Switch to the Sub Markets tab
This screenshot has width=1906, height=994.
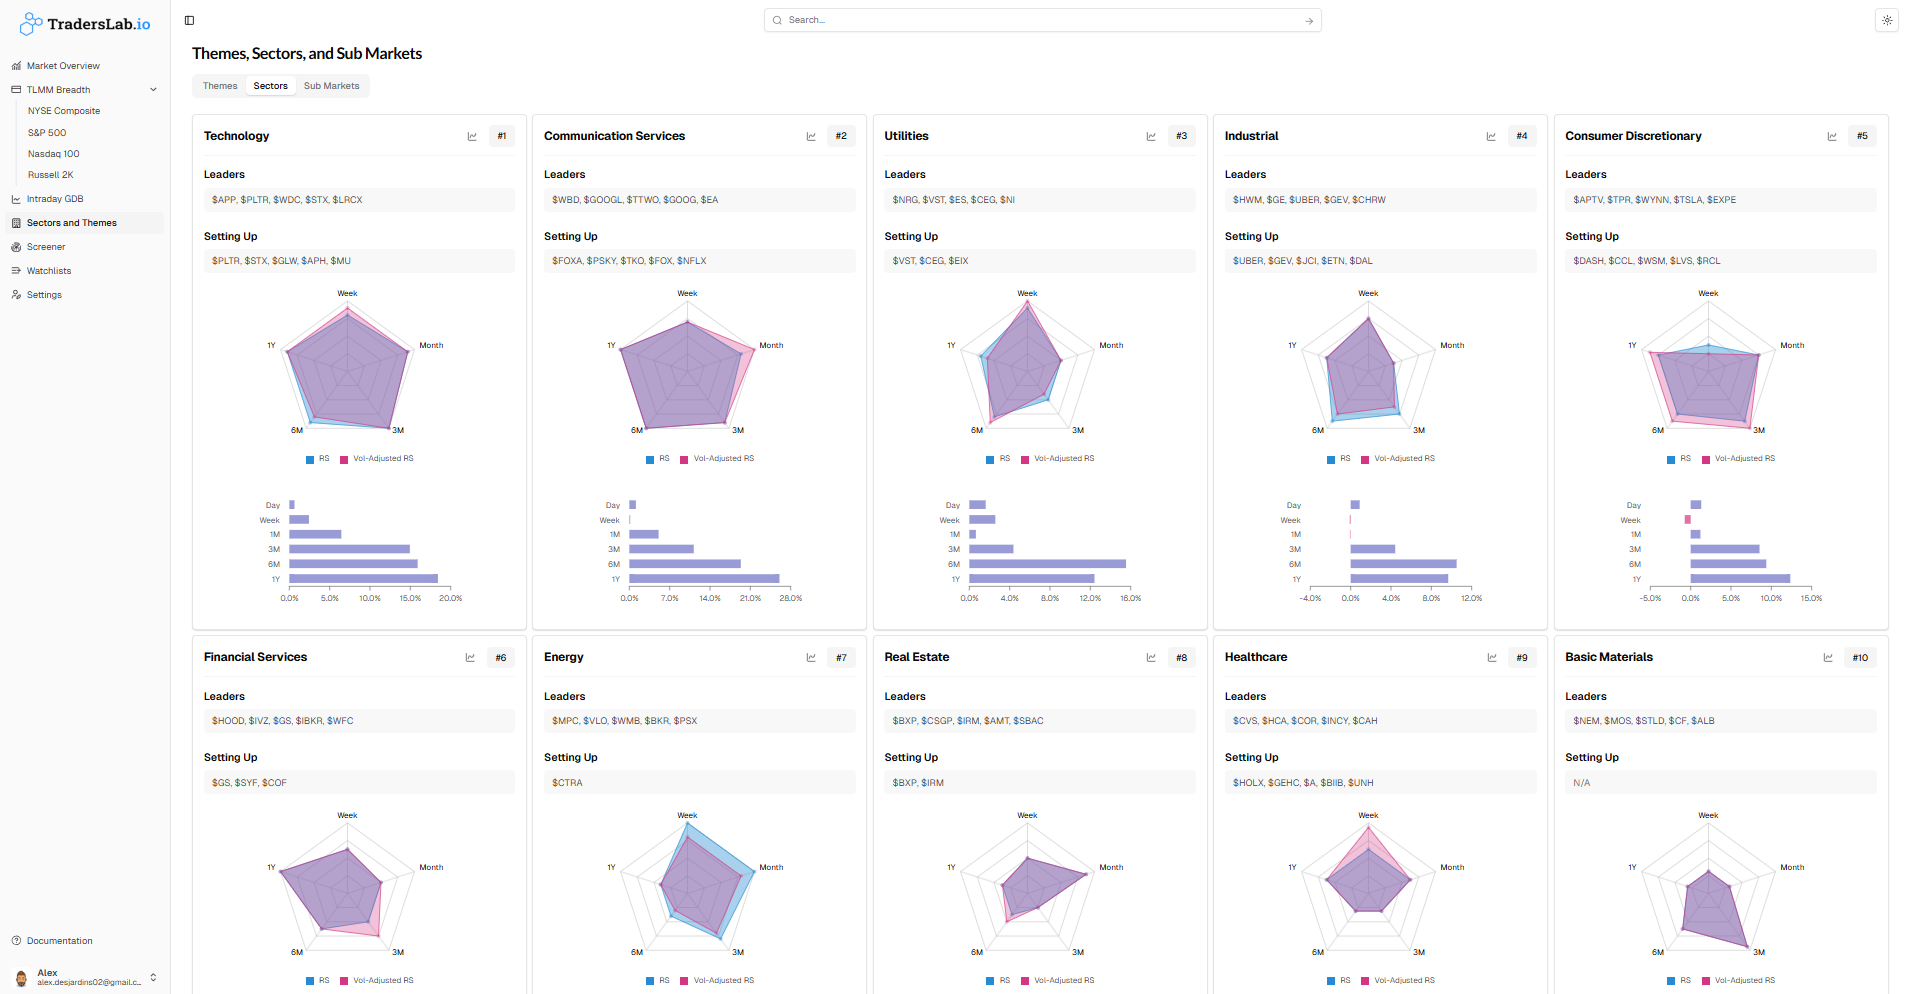coord(331,86)
